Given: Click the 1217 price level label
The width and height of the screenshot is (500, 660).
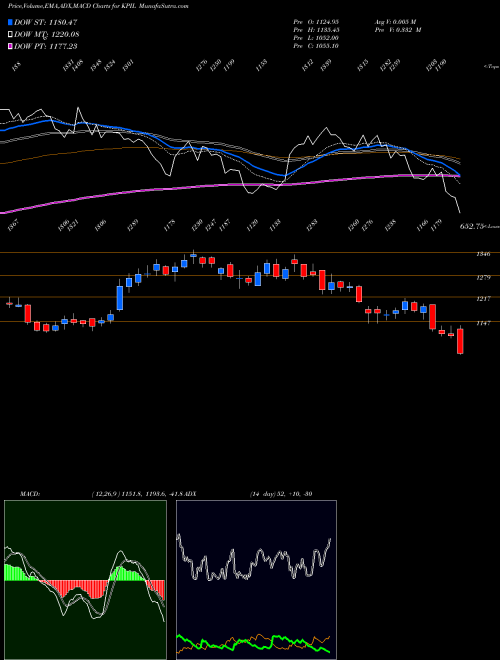Looking at the screenshot, I should [483, 299].
